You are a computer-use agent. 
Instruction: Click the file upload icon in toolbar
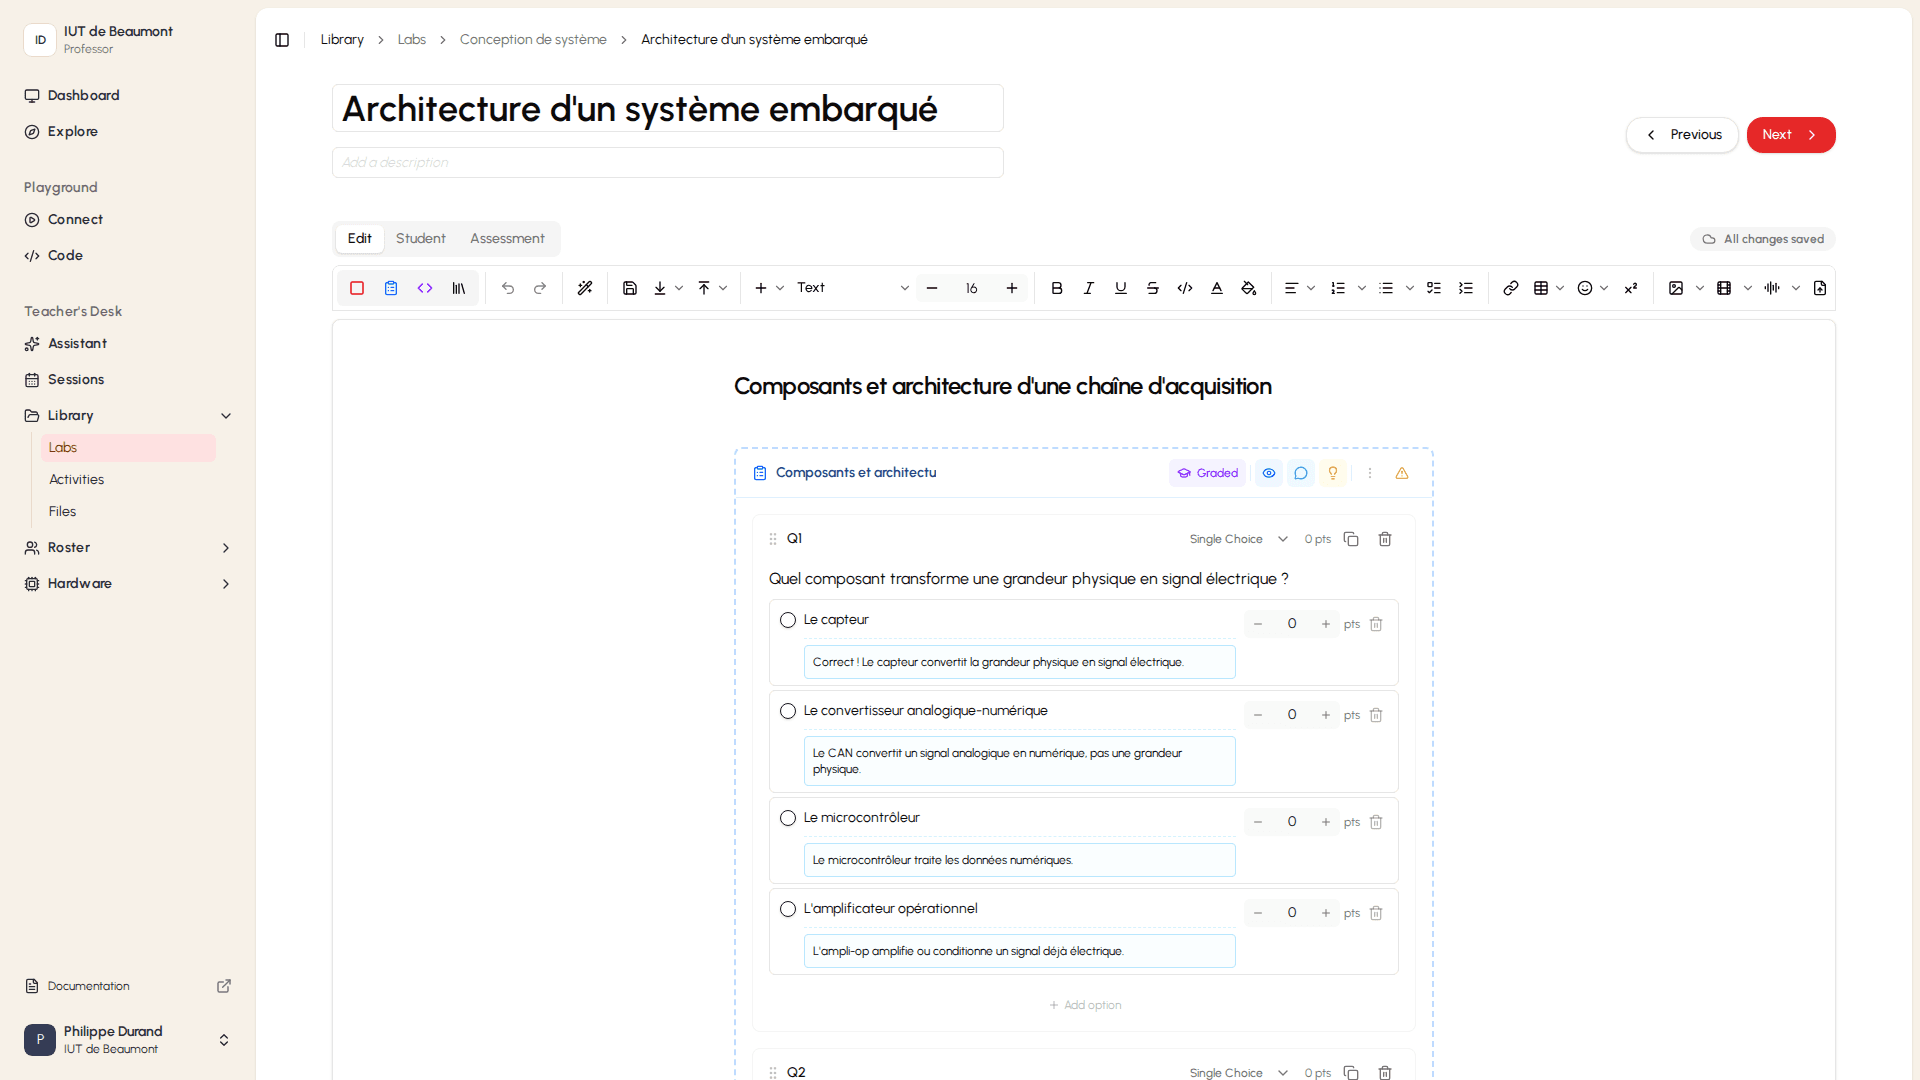coord(1820,288)
